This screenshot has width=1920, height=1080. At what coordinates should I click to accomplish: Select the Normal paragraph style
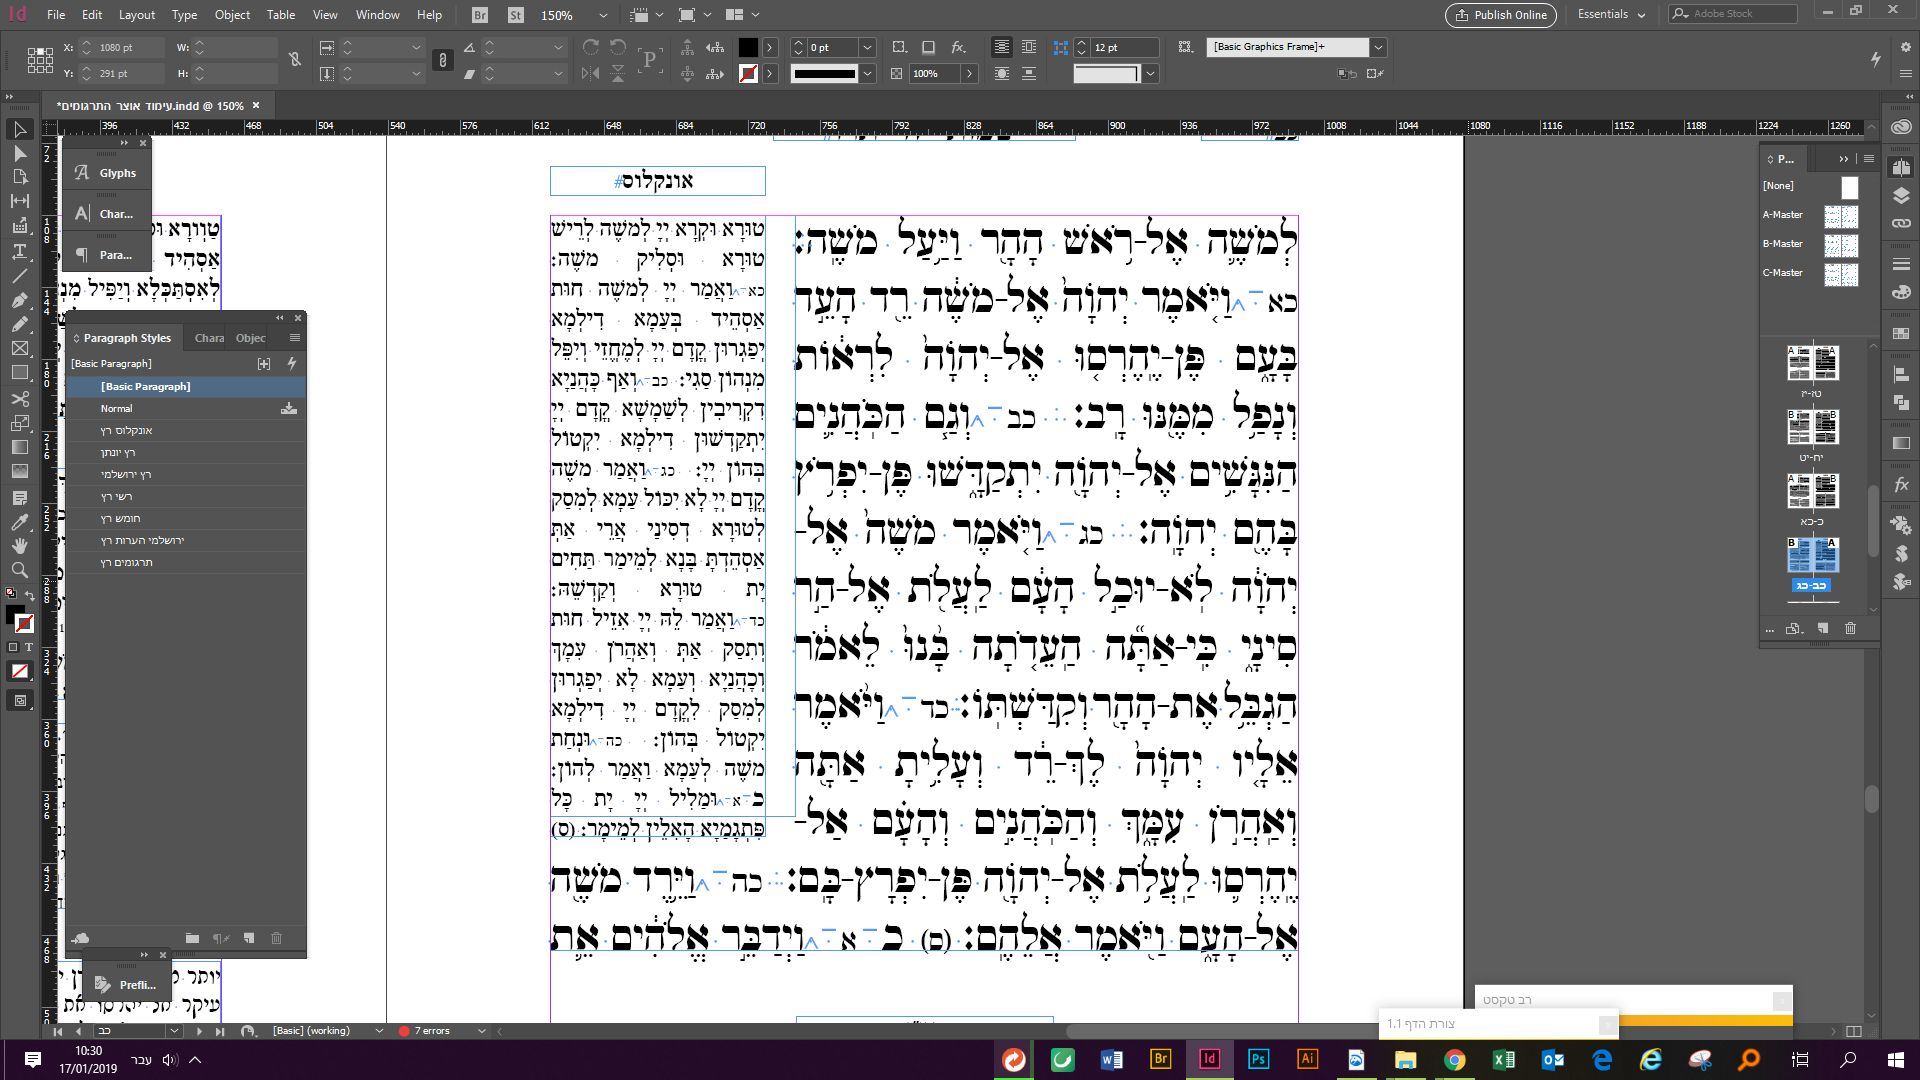point(116,408)
